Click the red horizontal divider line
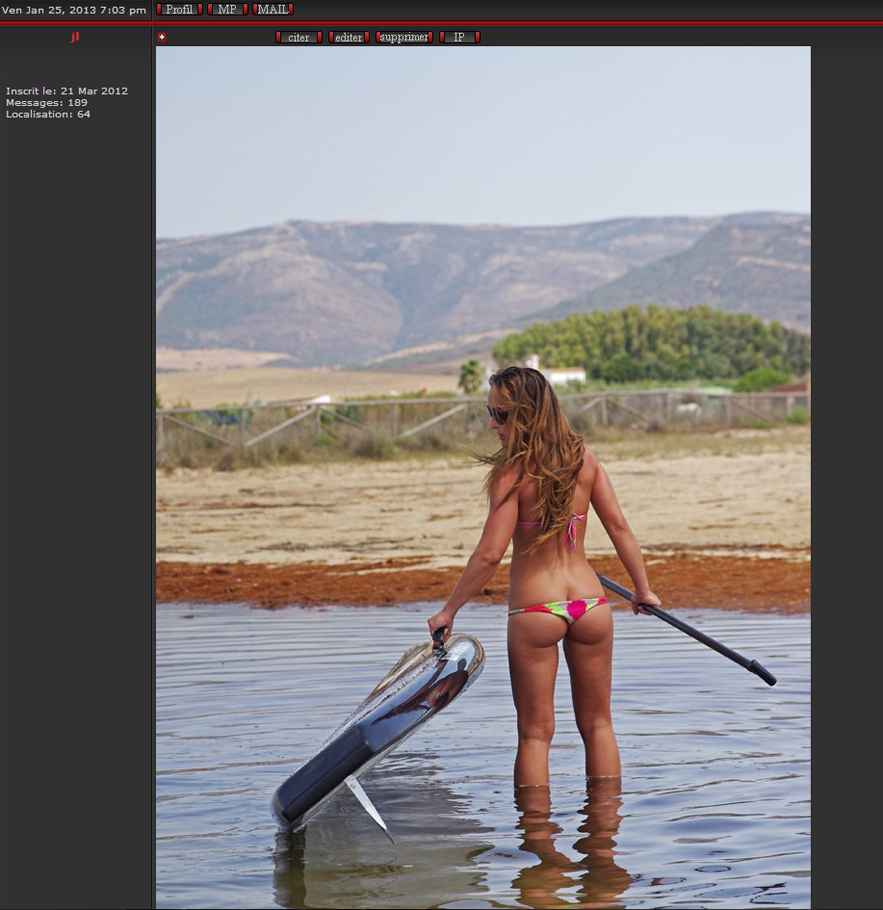The width and height of the screenshot is (883, 910). (x=441, y=22)
